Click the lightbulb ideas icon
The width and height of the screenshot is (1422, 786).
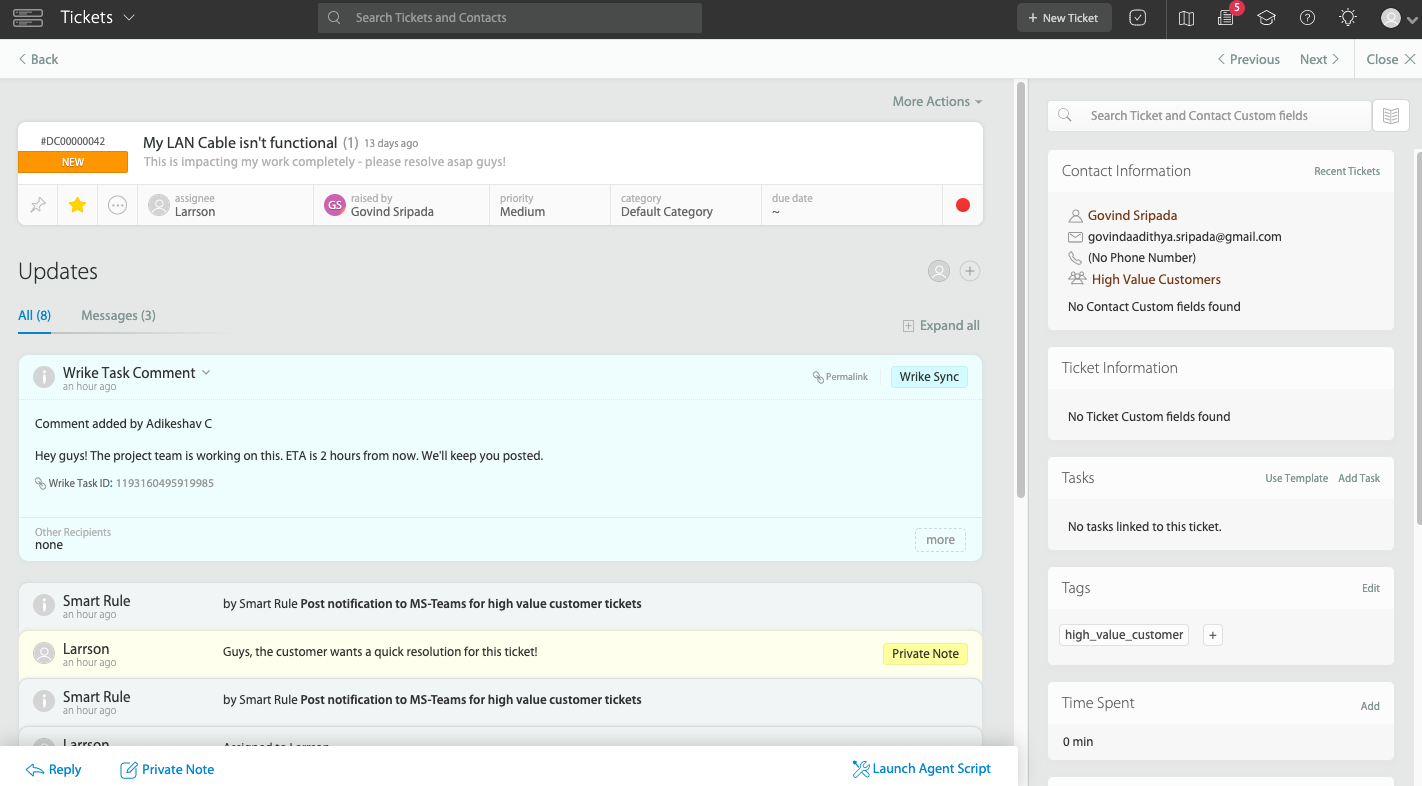[1348, 18]
